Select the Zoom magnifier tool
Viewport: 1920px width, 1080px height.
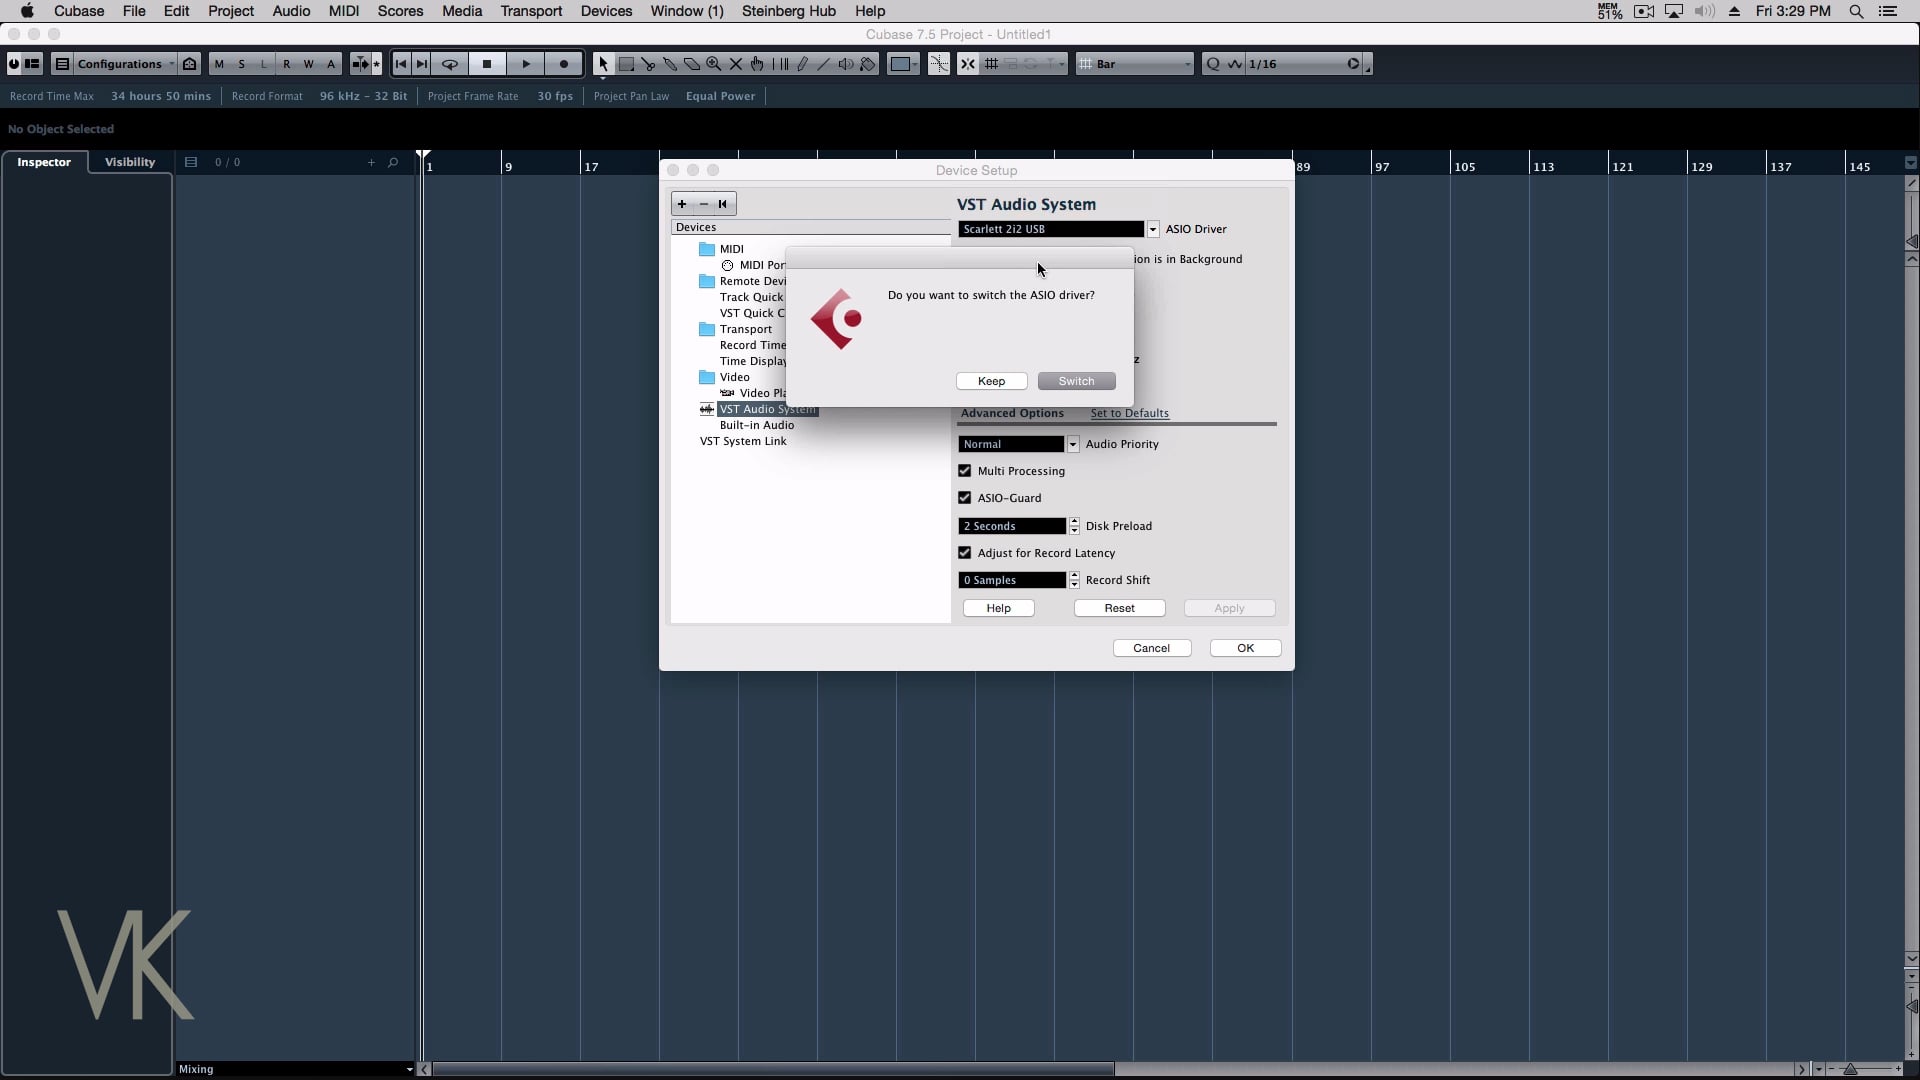tap(714, 64)
